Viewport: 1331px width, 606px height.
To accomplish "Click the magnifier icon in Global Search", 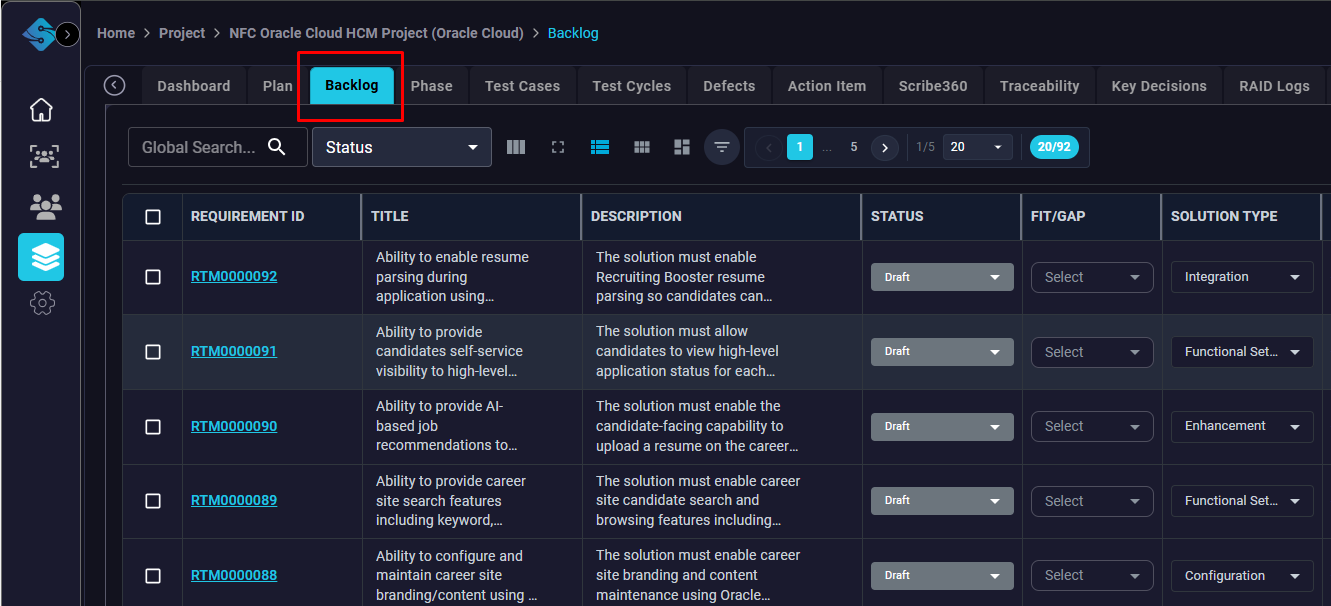I will tap(277, 147).
